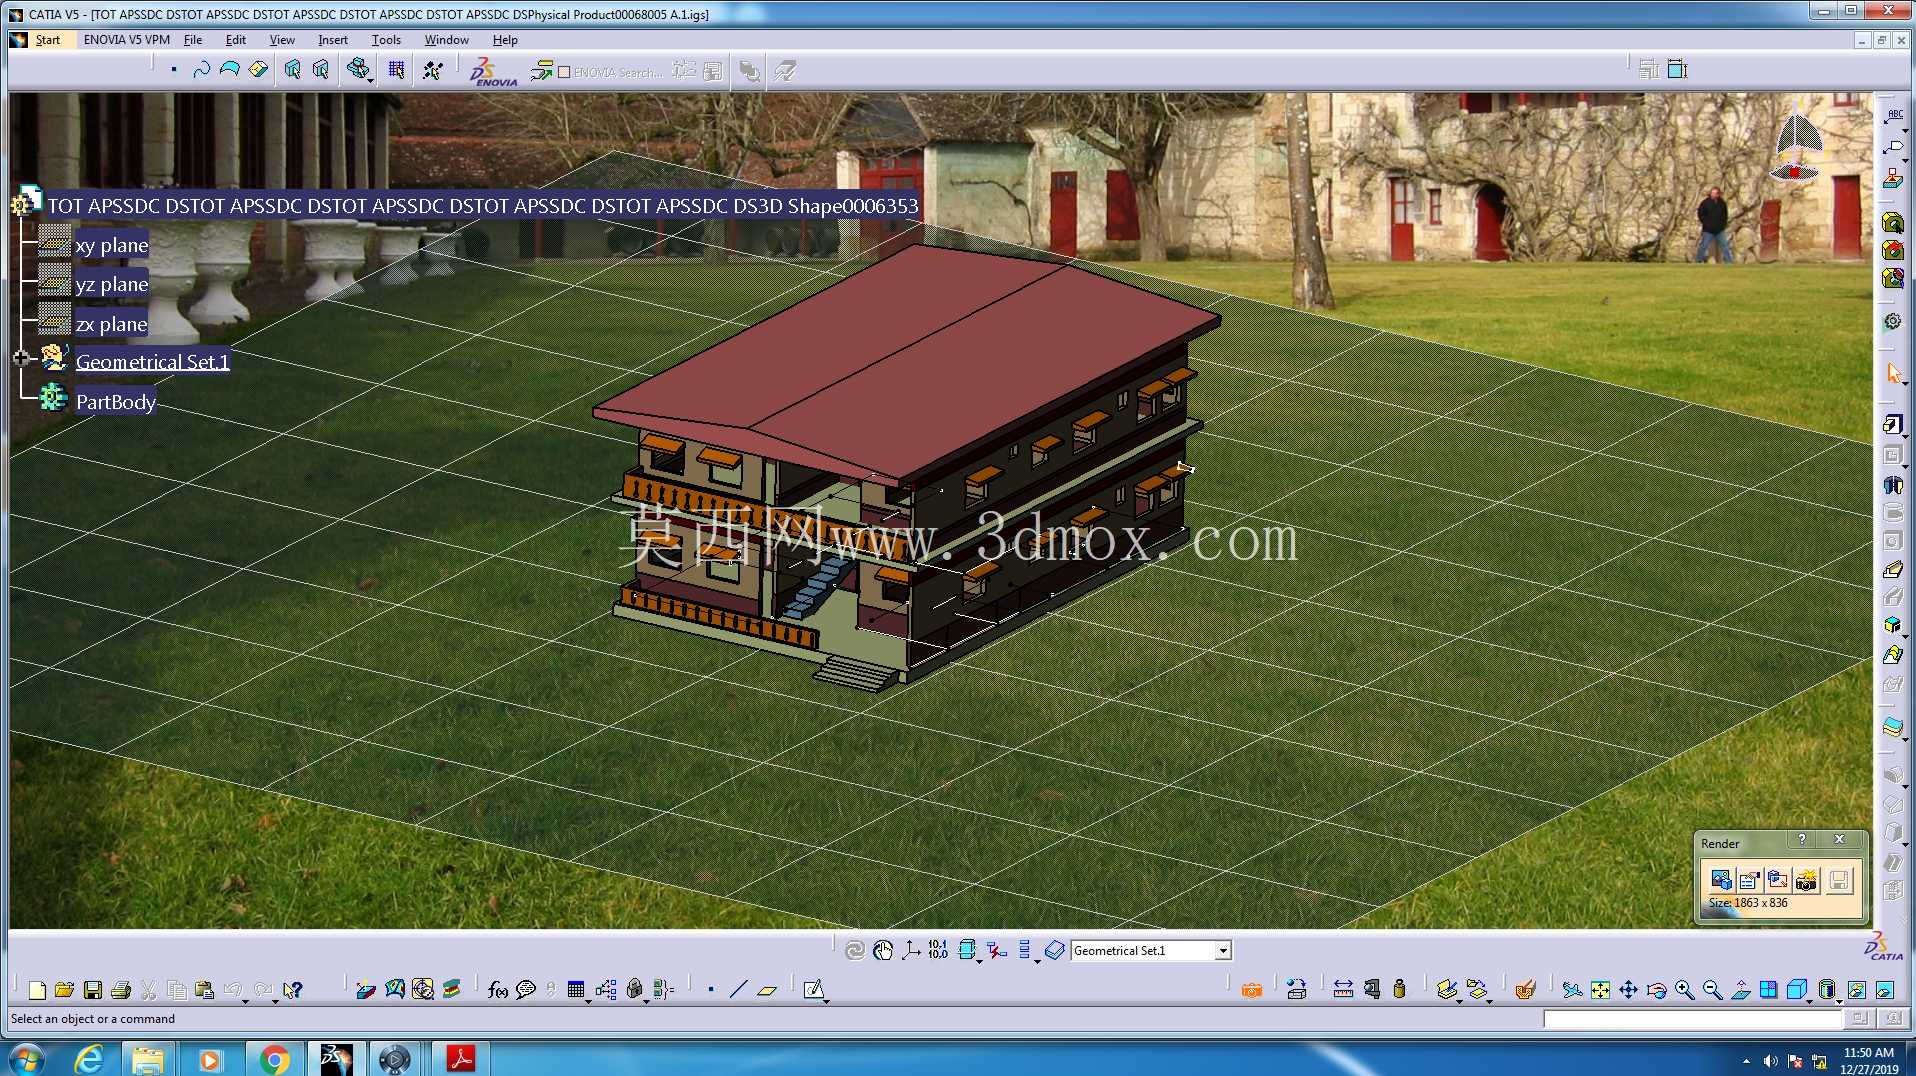Click Swap Visible Space icon

click(x=1885, y=990)
